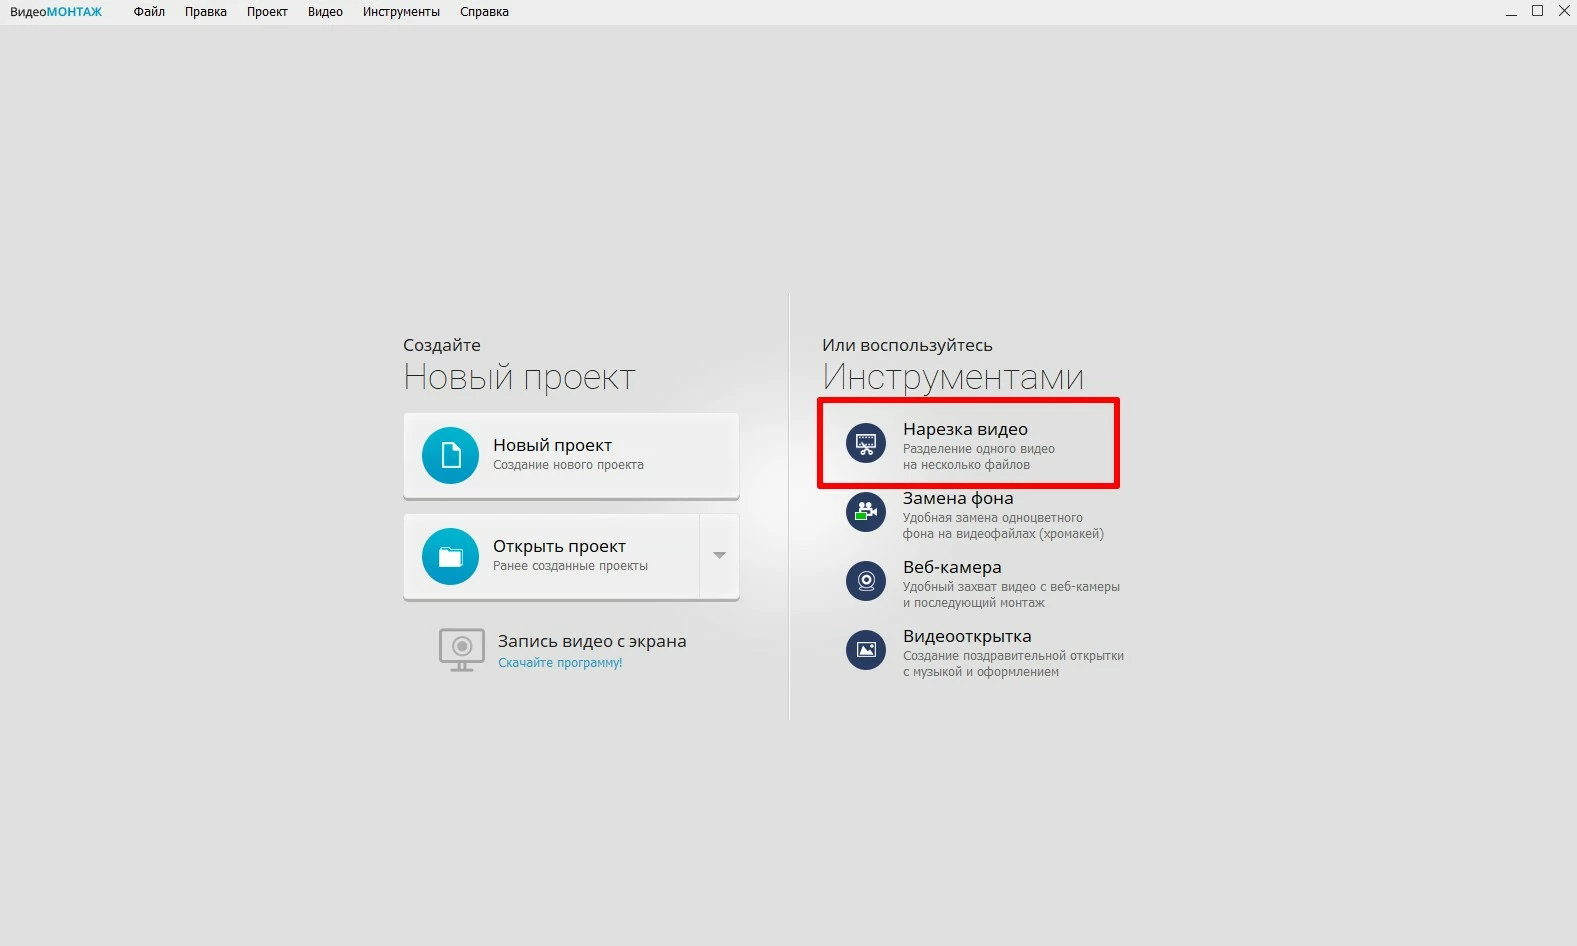The width and height of the screenshot is (1577, 946).
Task: Minimize the ВидеоМОНТАЖ window
Action: tap(1511, 12)
